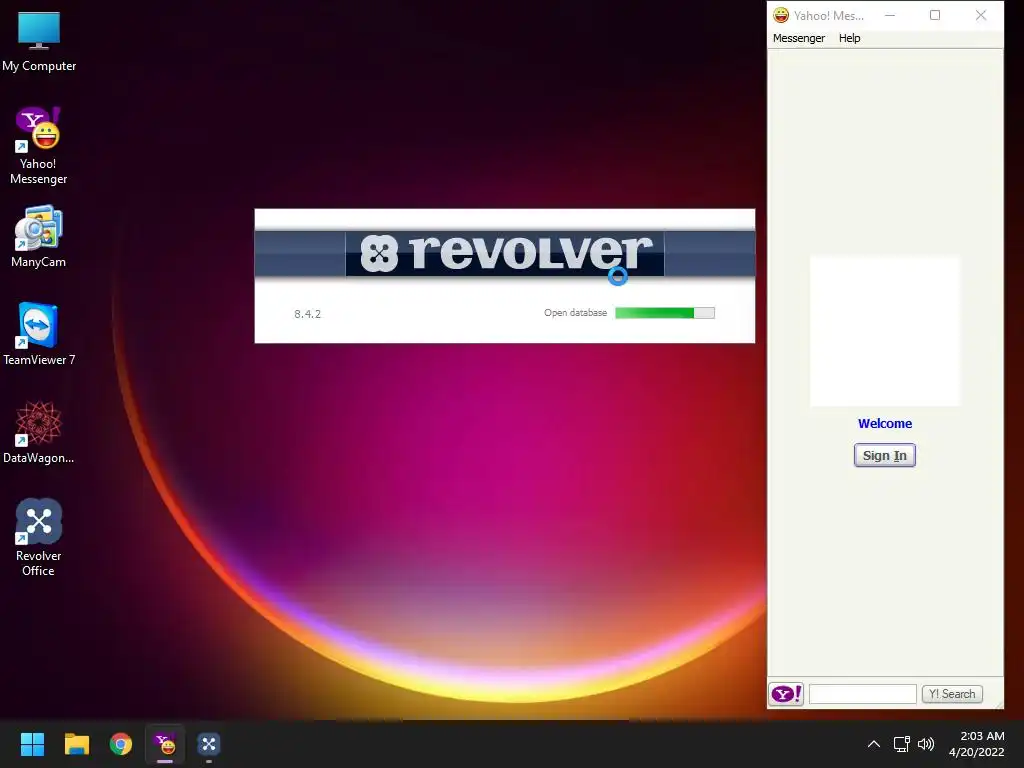Launch Revolver Office desktop shortcut
The image size is (1024, 768).
click(x=39, y=537)
